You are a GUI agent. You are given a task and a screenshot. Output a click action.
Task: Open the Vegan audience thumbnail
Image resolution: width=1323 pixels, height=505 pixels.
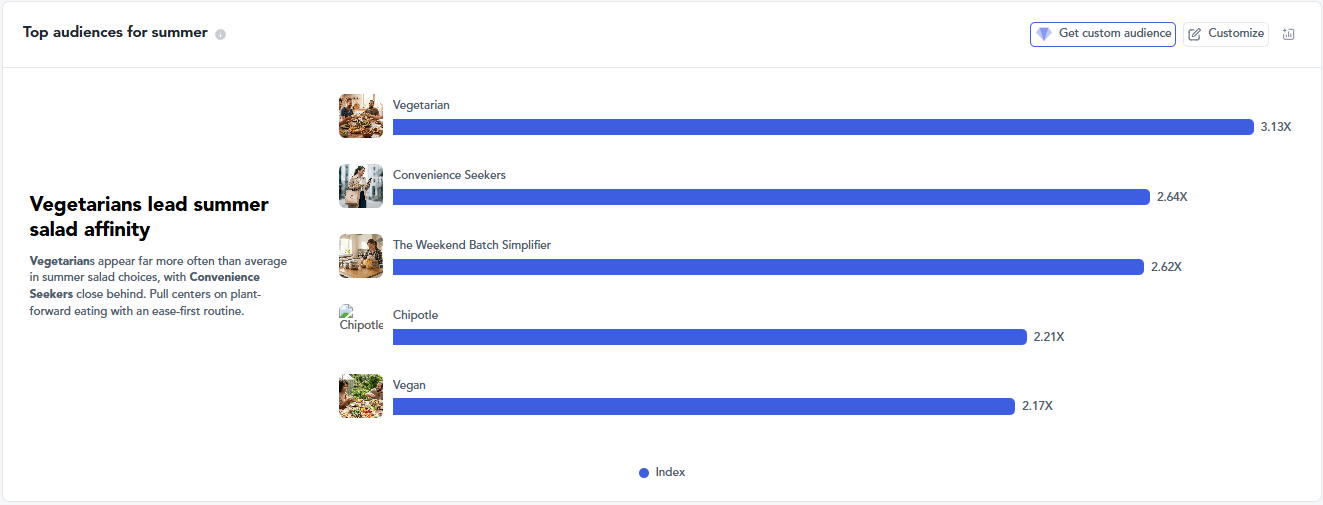click(x=361, y=396)
